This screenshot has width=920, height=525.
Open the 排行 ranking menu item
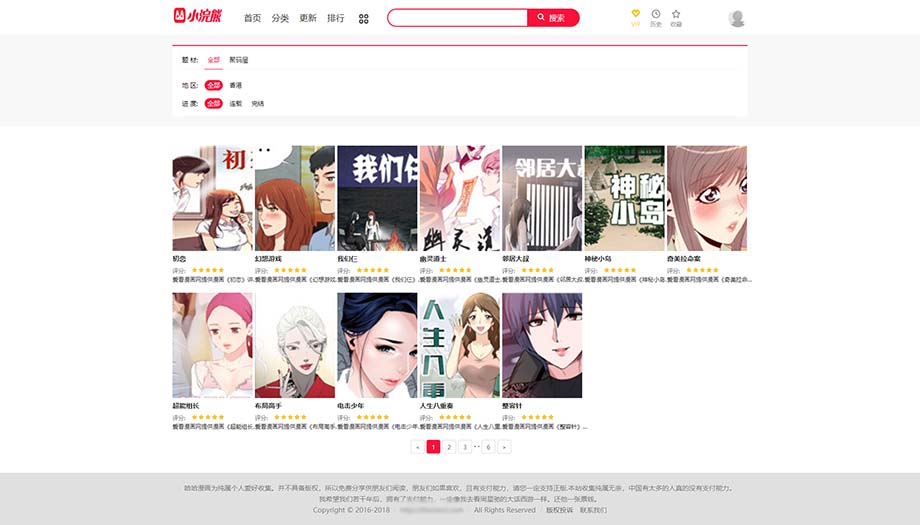coord(336,18)
